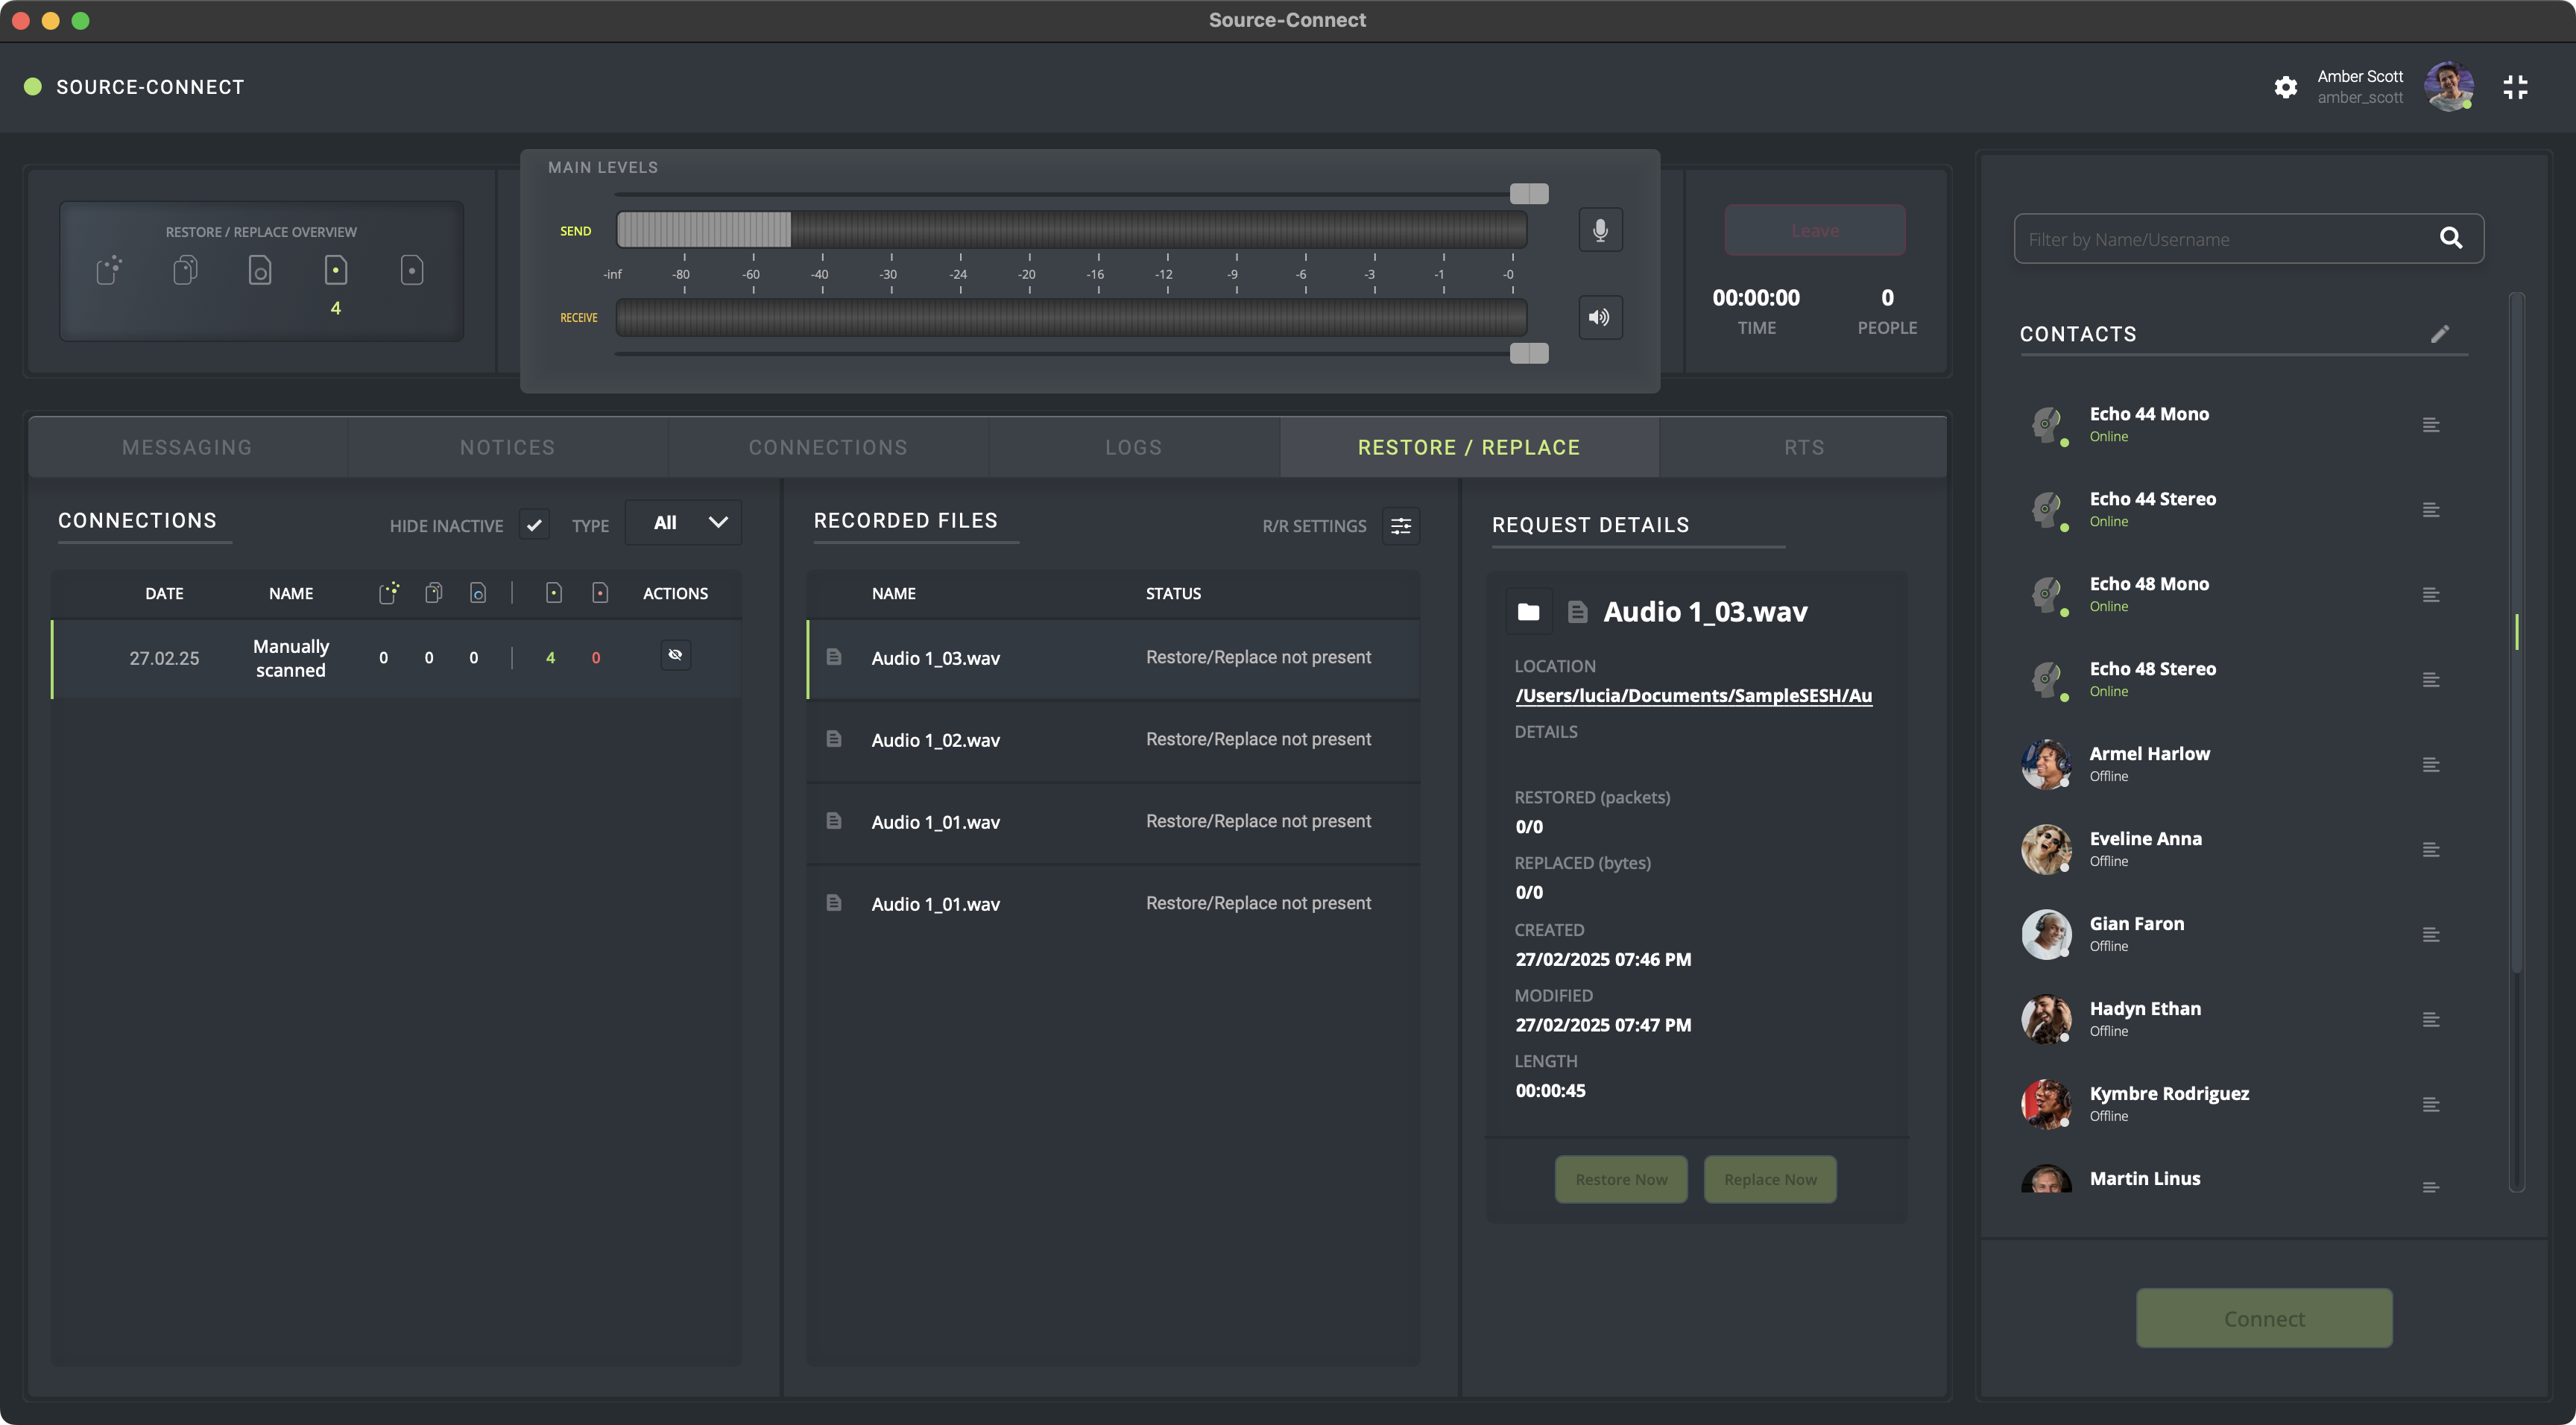Expand Armel Harlow contact options menu
This screenshot has height=1425, width=2576.
tap(2431, 765)
